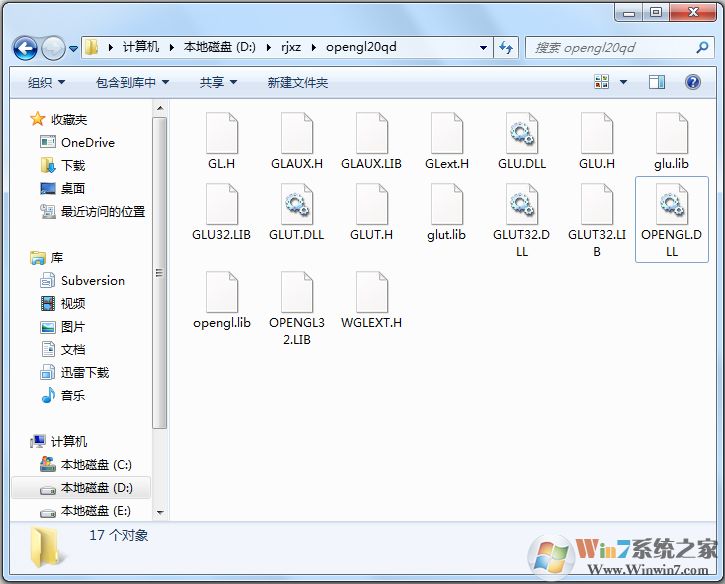Open the 组织 menu
This screenshot has width=725, height=584.
[x=46, y=83]
